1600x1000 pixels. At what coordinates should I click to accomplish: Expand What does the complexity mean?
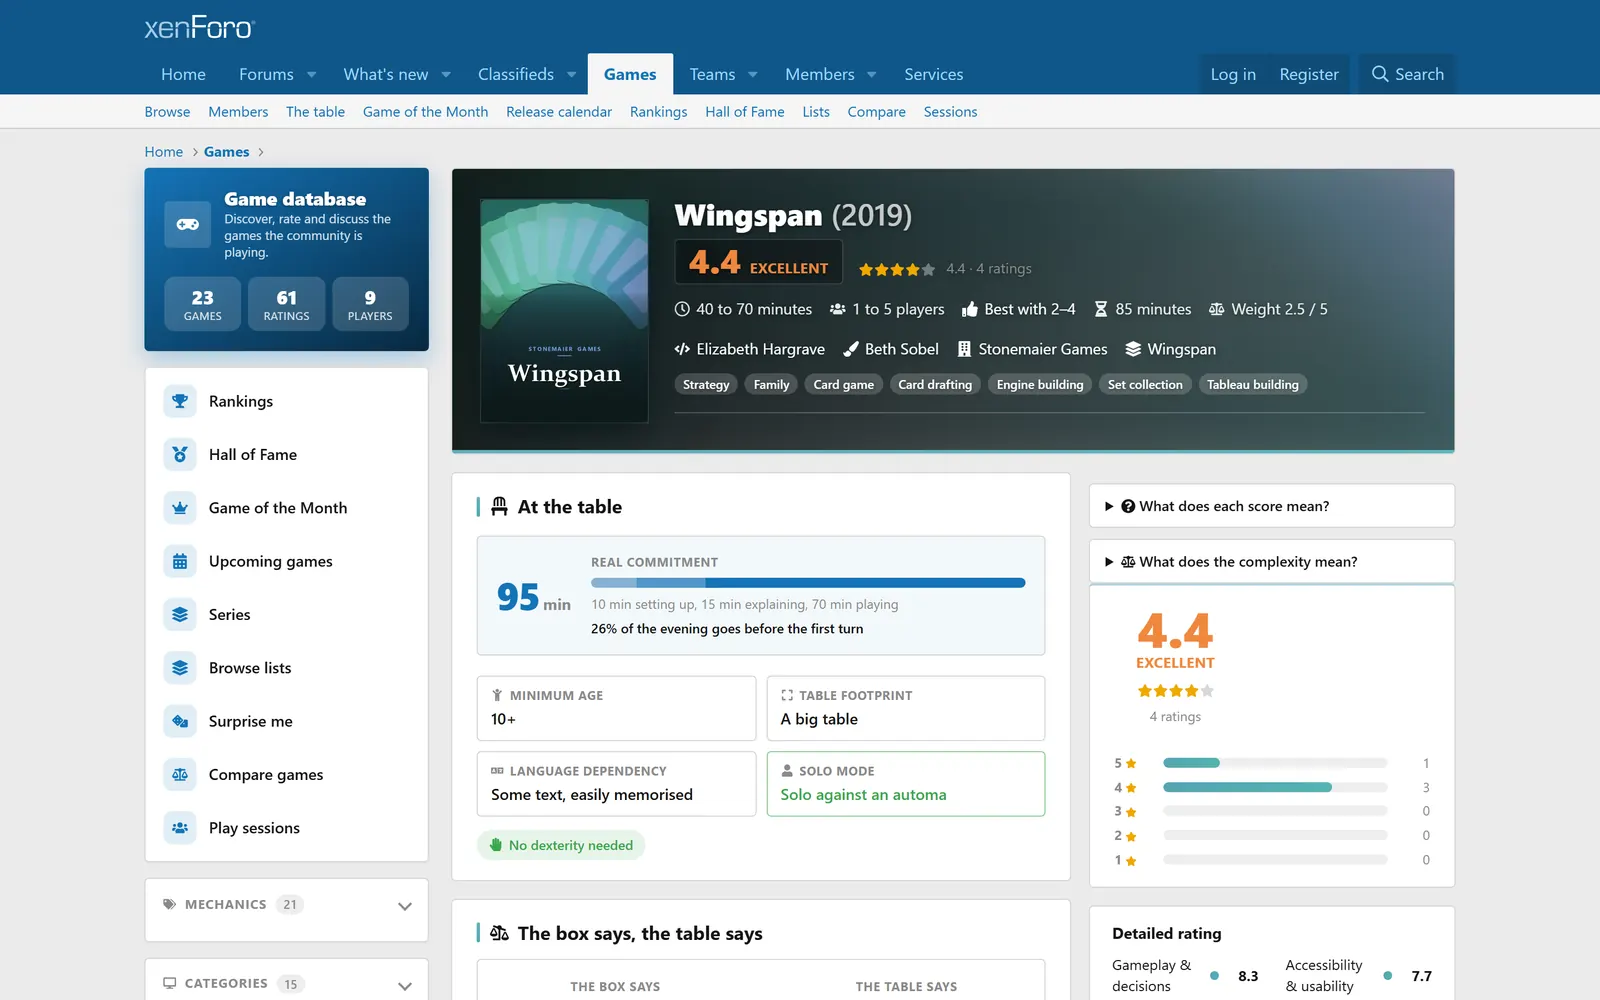(1271, 562)
